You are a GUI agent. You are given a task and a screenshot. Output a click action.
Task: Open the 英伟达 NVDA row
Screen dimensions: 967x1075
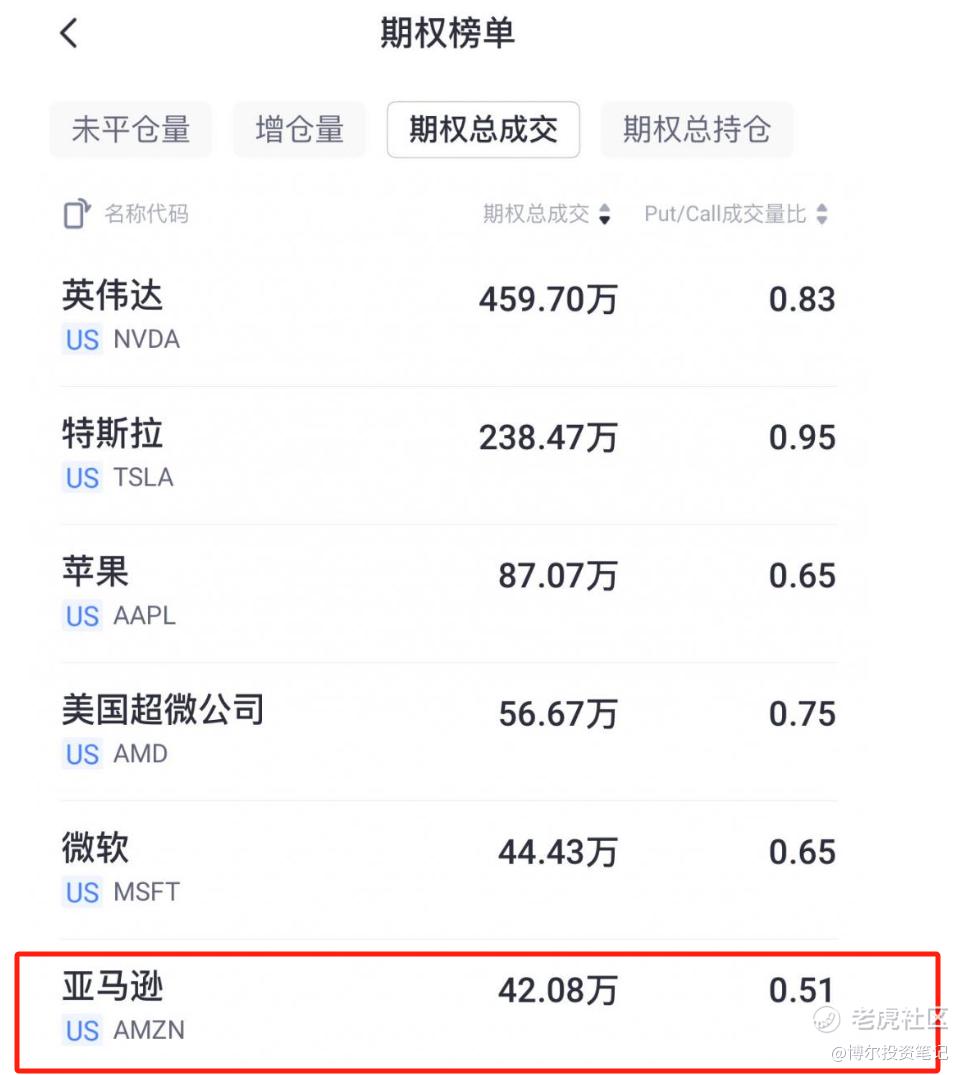pyautogui.click(x=449, y=317)
